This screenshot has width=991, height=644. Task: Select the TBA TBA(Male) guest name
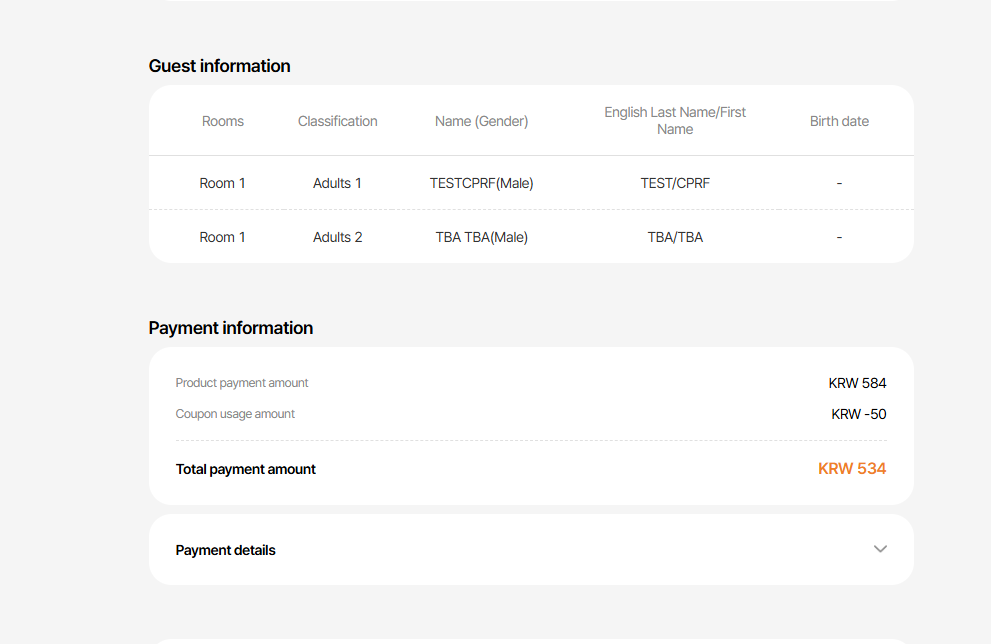[x=481, y=237]
